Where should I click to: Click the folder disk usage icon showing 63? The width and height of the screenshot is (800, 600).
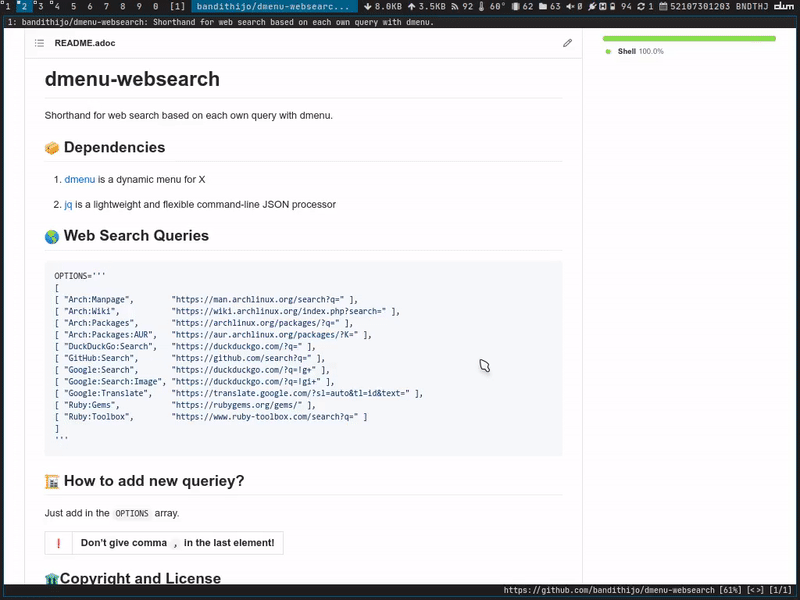(x=543, y=7)
